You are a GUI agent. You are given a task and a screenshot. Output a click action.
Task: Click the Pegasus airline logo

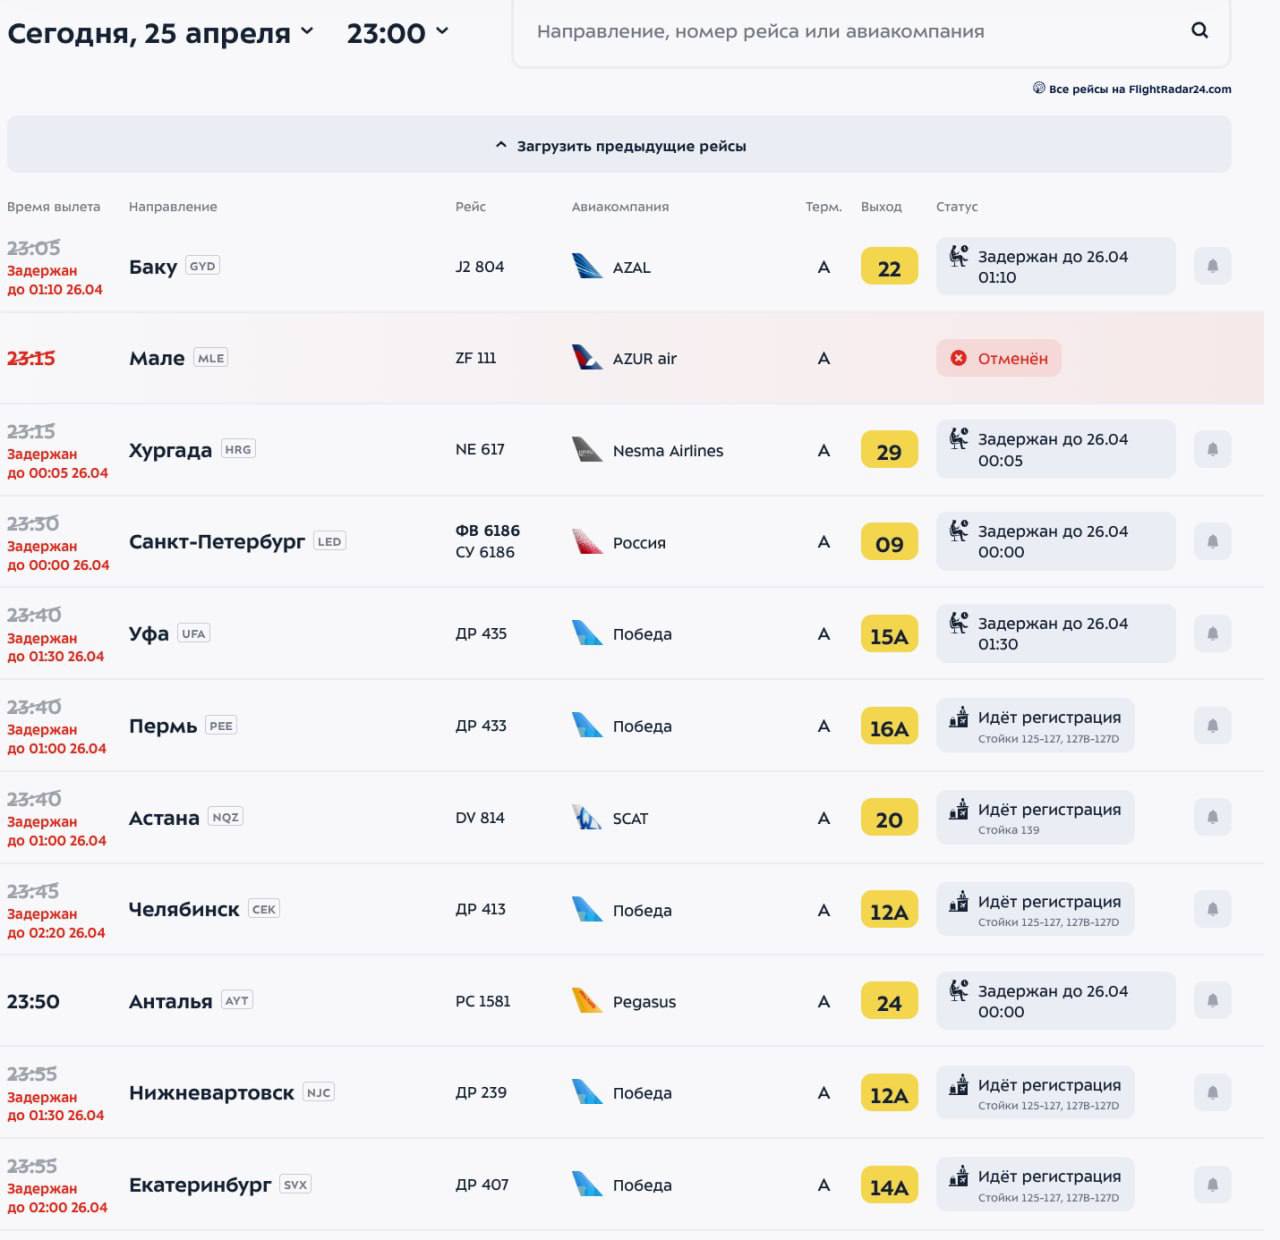(x=587, y=1001)
